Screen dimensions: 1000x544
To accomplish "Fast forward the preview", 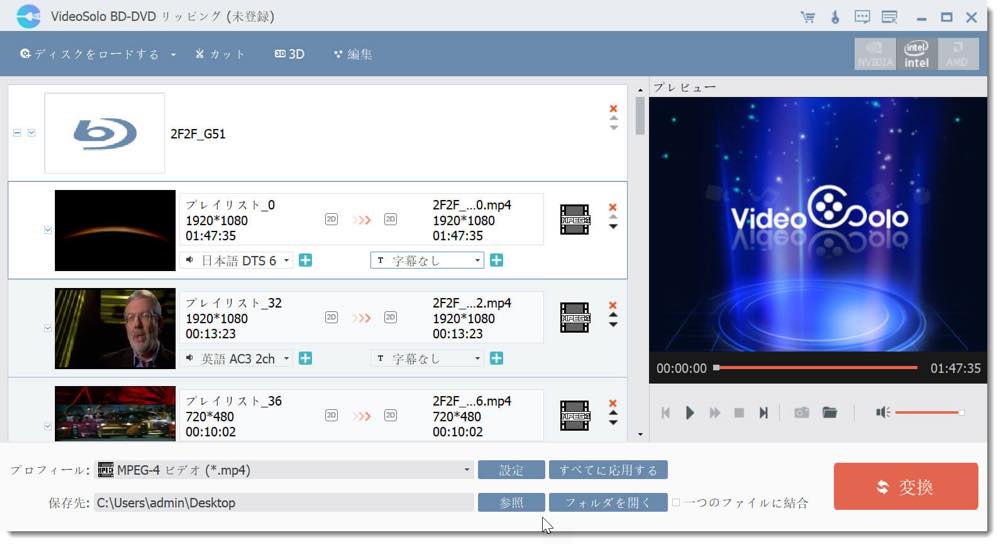I will (x=714, y=413).
